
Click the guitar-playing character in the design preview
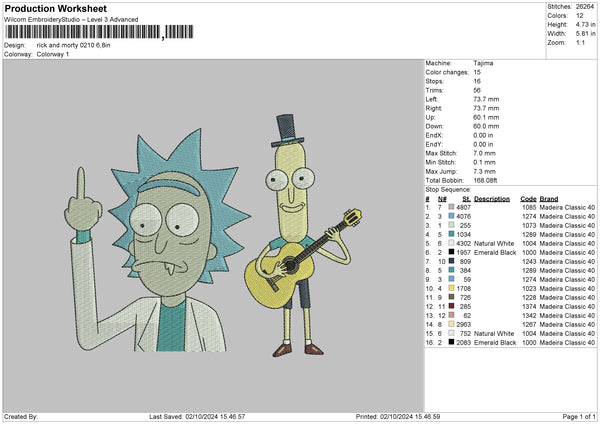[302, 235]
